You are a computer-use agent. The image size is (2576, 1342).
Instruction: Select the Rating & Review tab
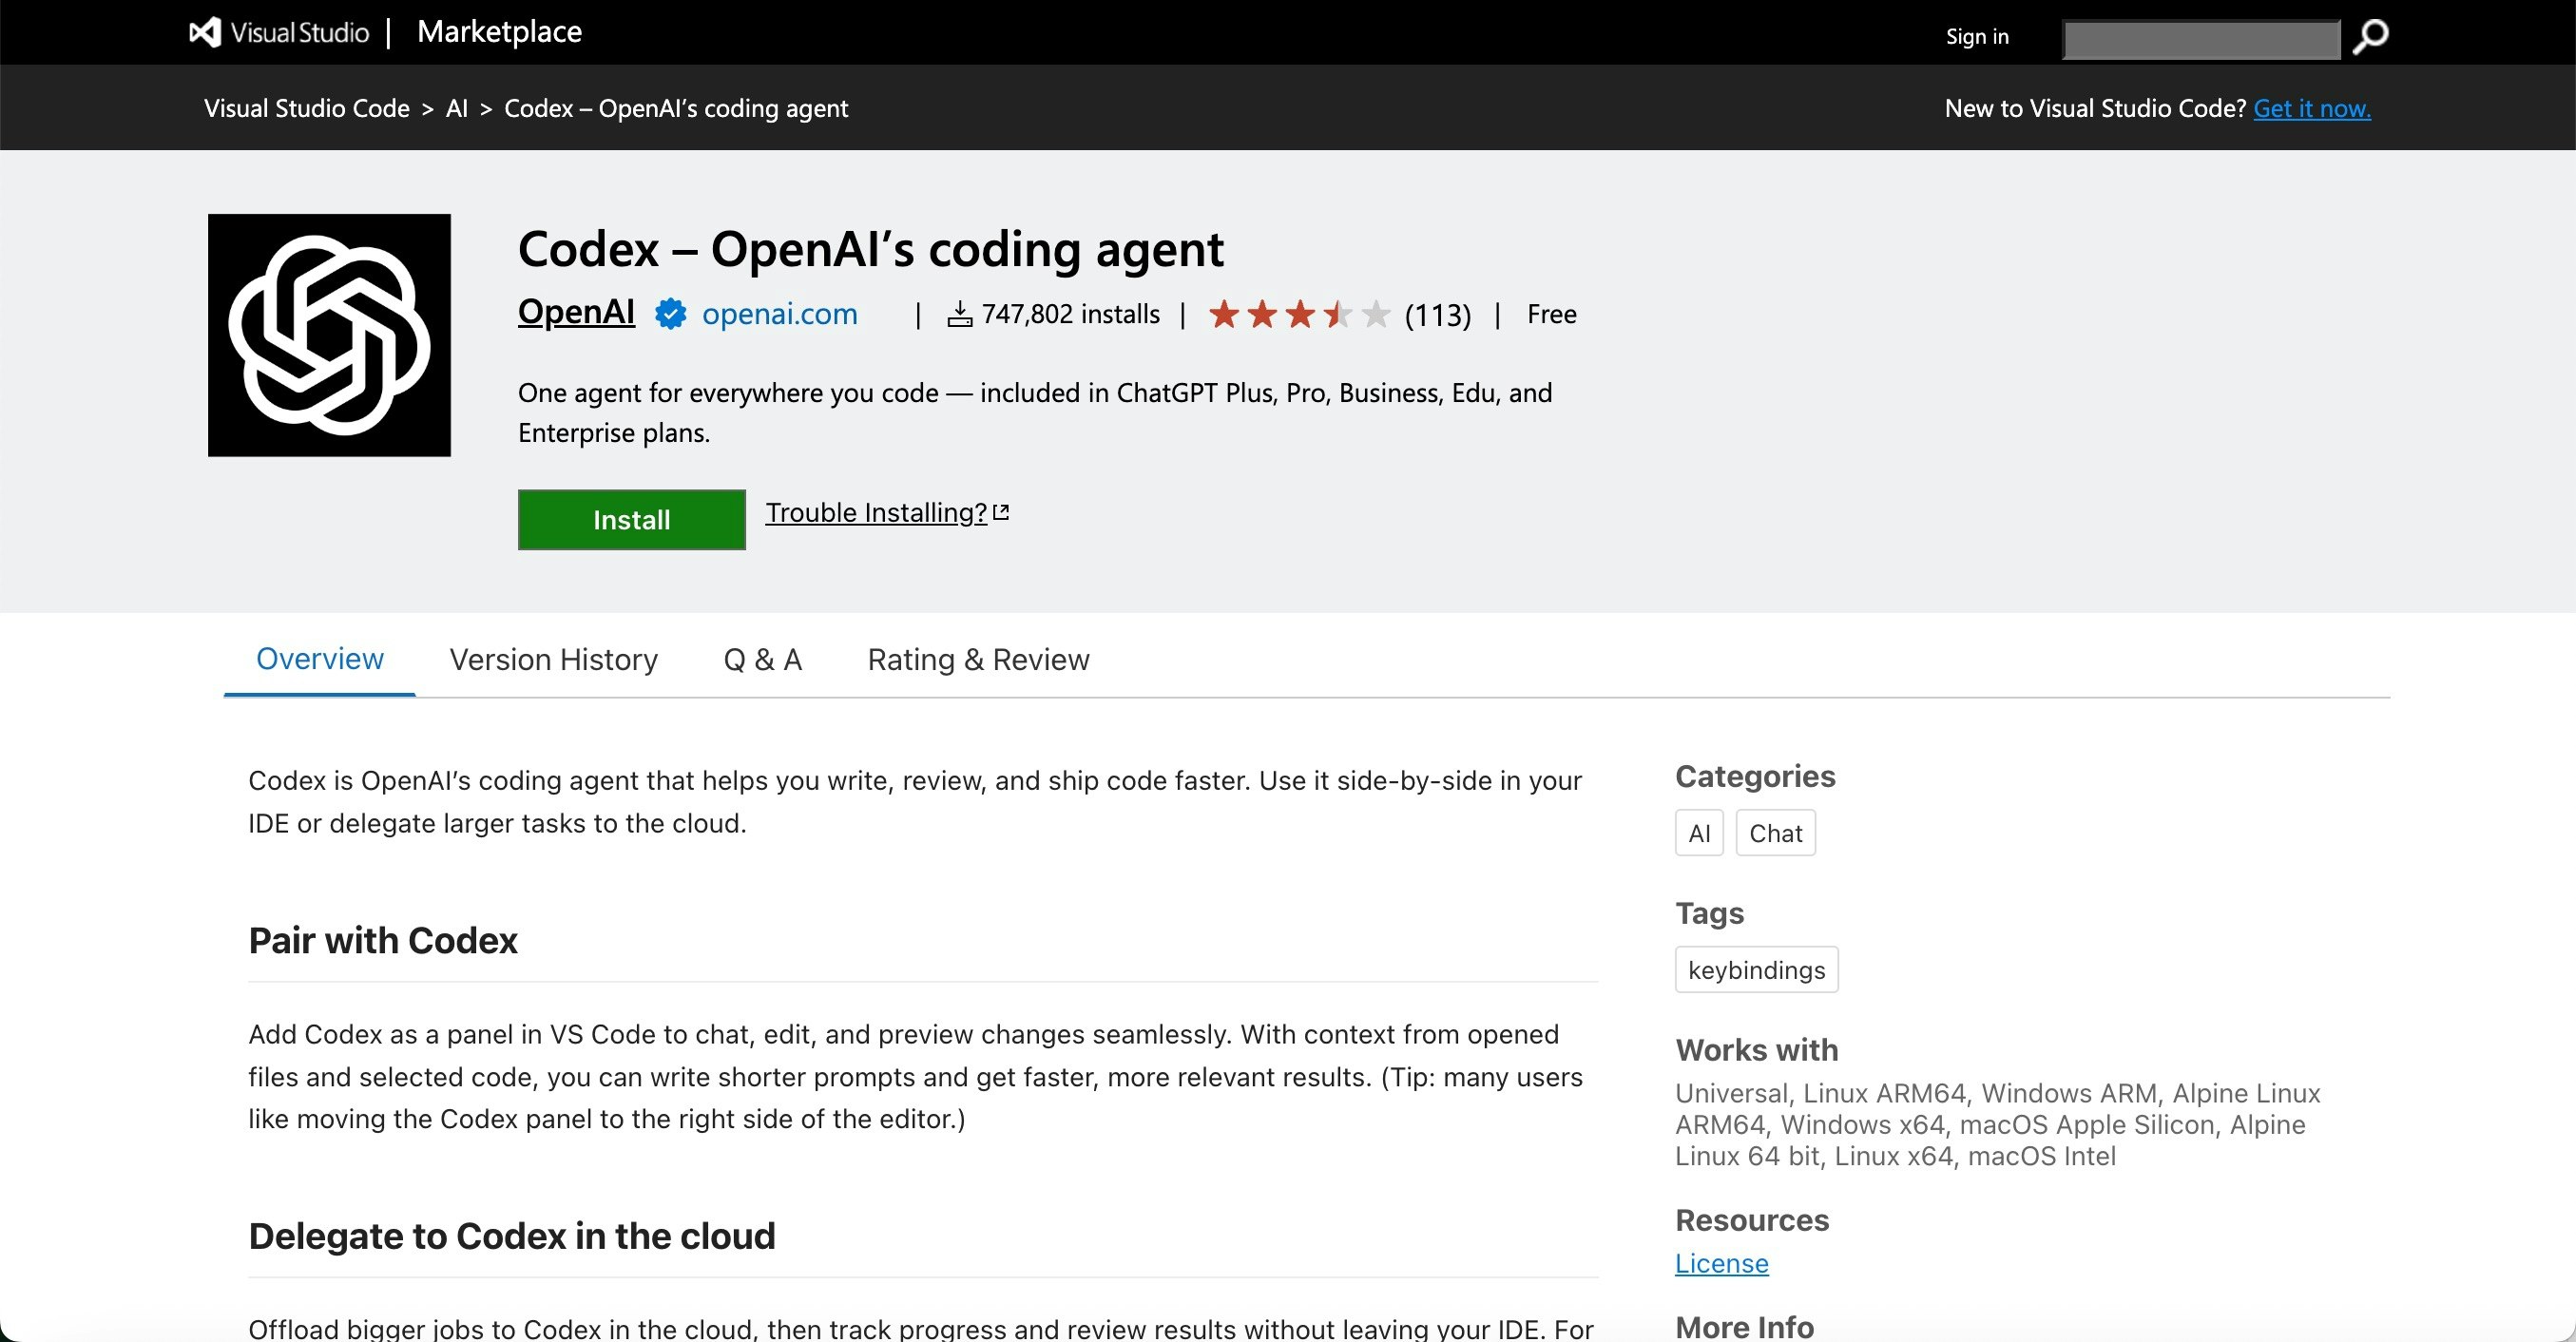click(x=978, y=660)
